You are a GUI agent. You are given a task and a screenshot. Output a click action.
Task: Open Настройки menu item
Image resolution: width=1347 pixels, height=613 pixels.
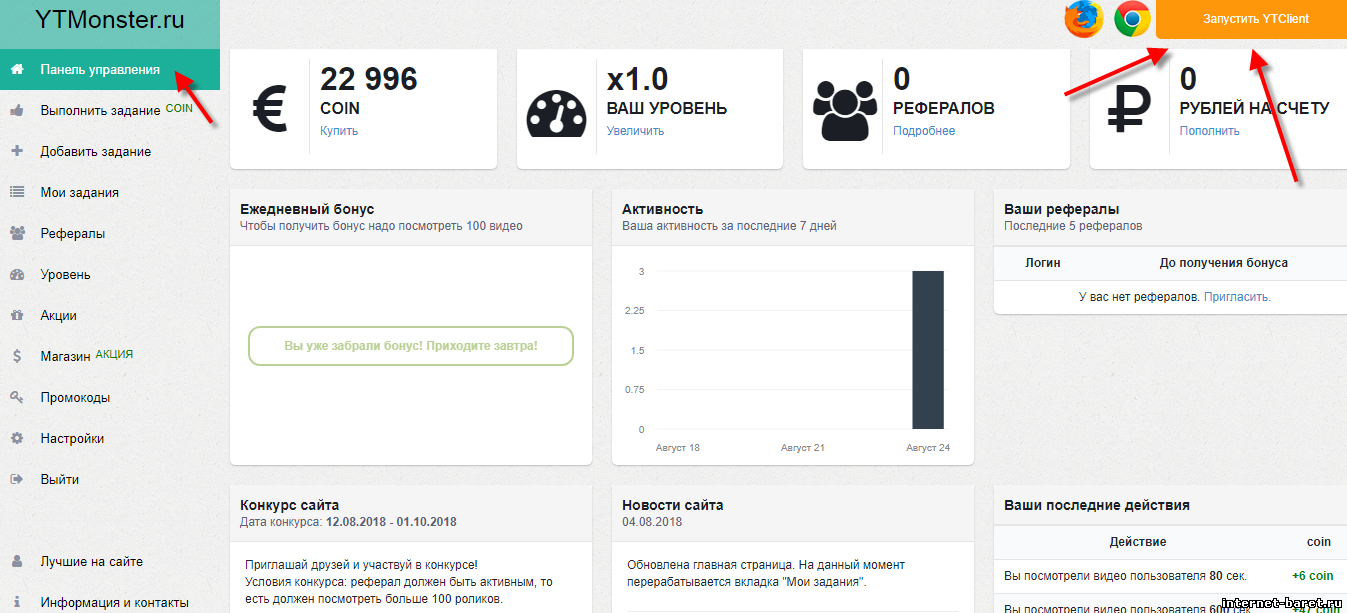click(x=72, y=438)
